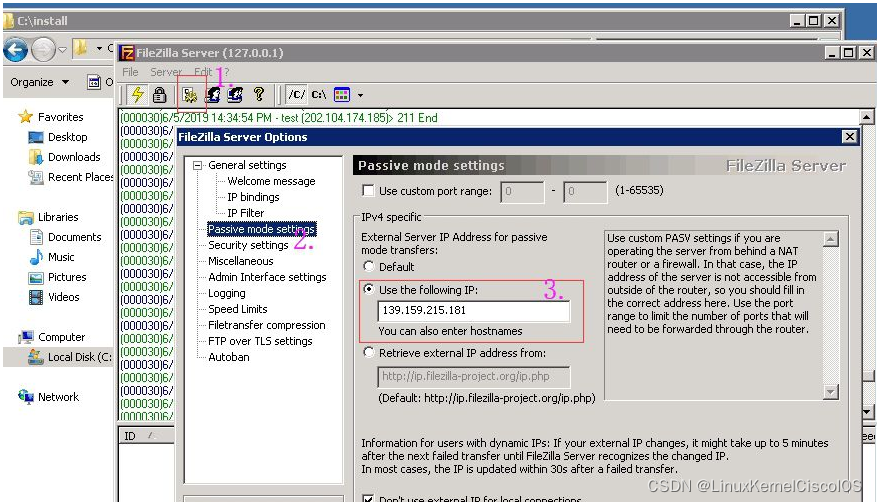This screenshot has width=877, height=502.
Task: Click the Videos film icon
Action: [x=36, y=297]
